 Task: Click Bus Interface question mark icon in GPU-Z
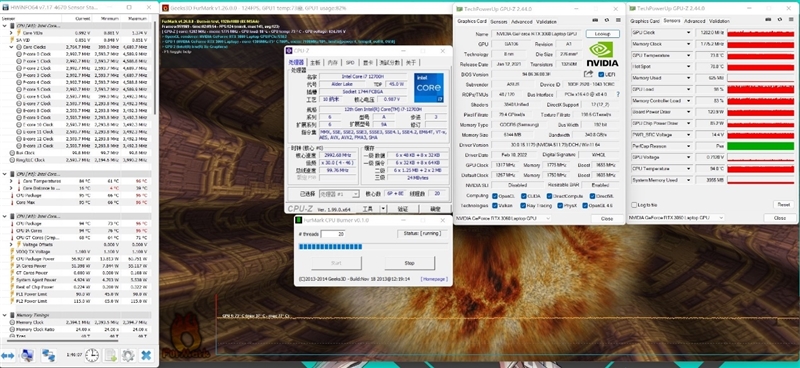[x=618, y=94]
